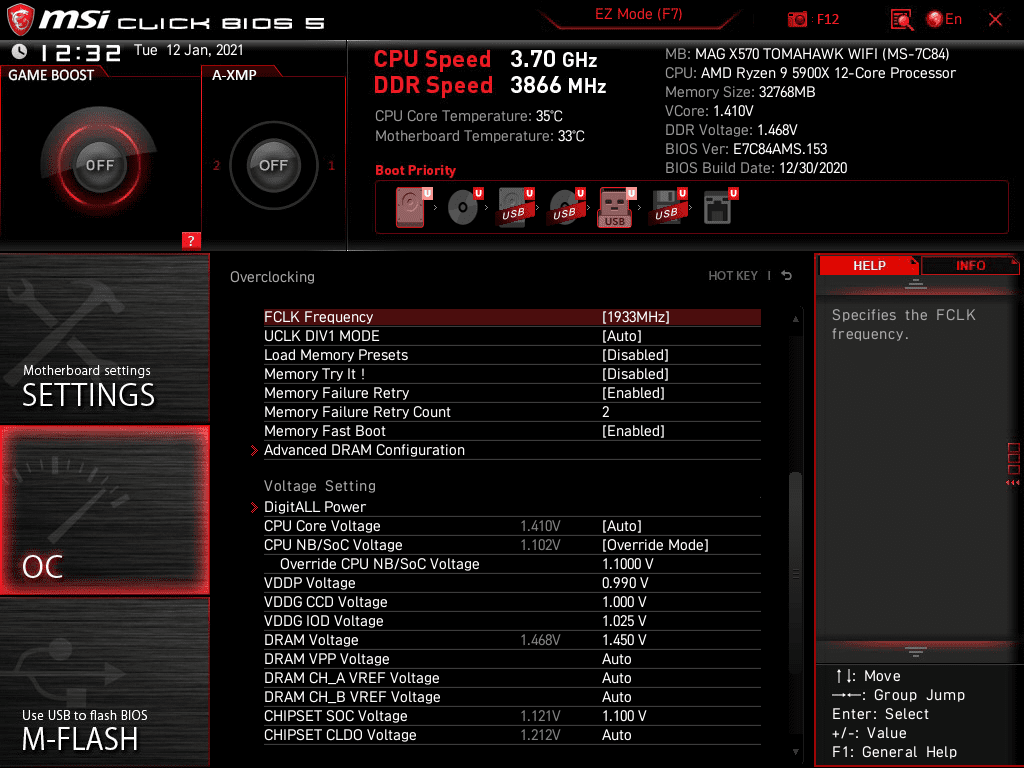Open the OC overclocking section
The width and height of the screenshot is (1024, 768).
(104, 510)
